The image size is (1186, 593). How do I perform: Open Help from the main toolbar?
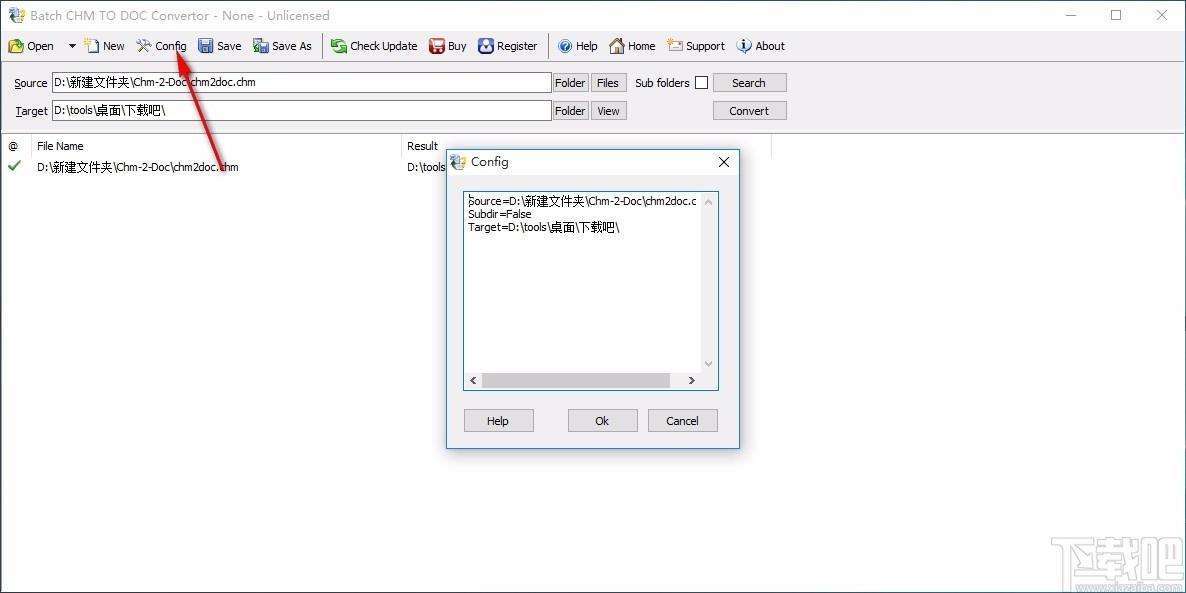[x=578, y=46]
